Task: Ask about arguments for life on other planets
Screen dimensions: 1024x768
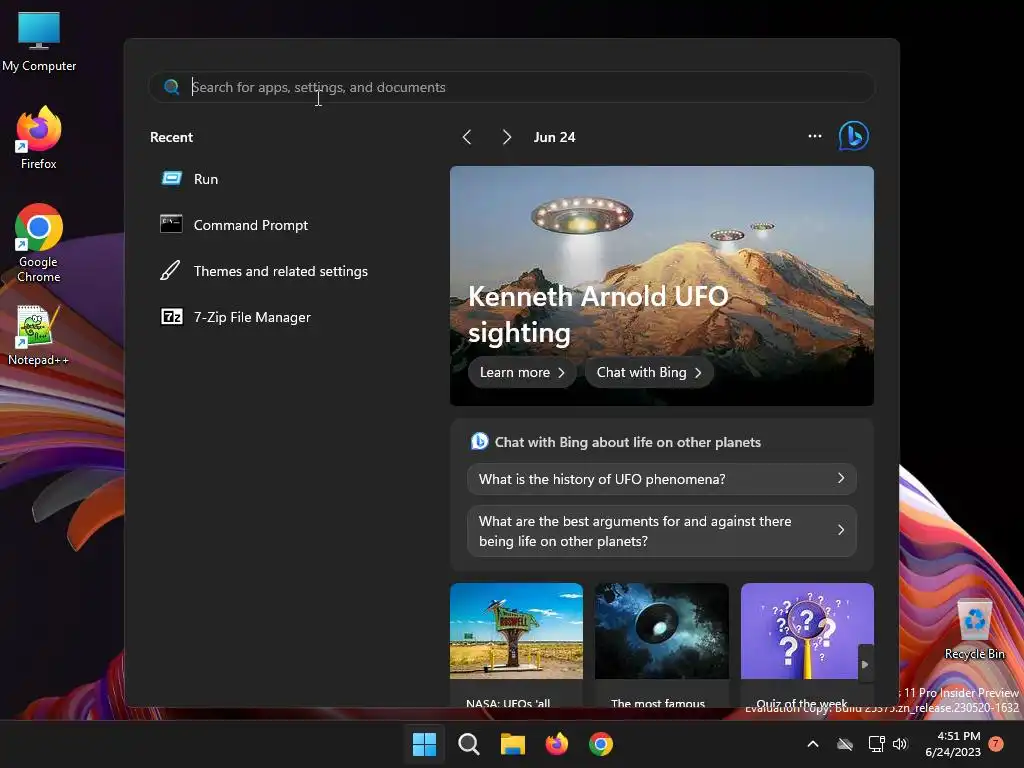Action: [x=662, y=531]
